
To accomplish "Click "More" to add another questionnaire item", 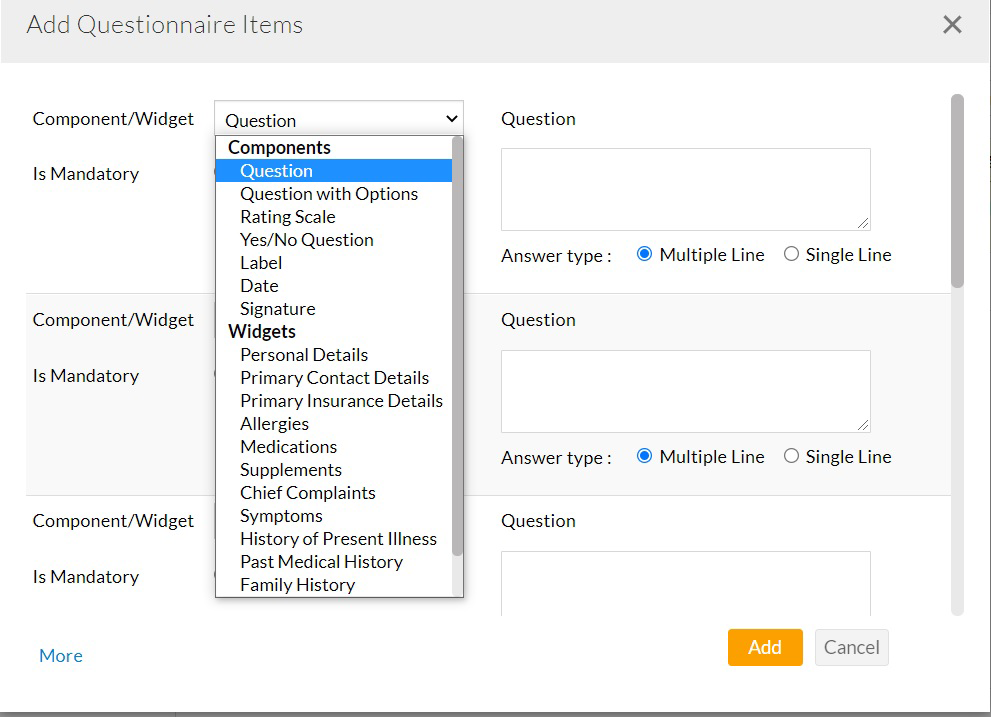I will pyautogui.click(x=60, y=655).
